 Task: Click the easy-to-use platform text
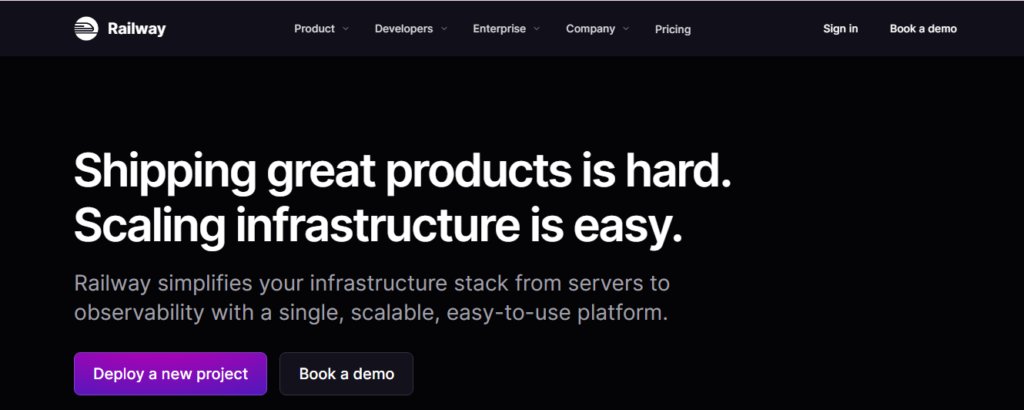[x=561, y=312]
